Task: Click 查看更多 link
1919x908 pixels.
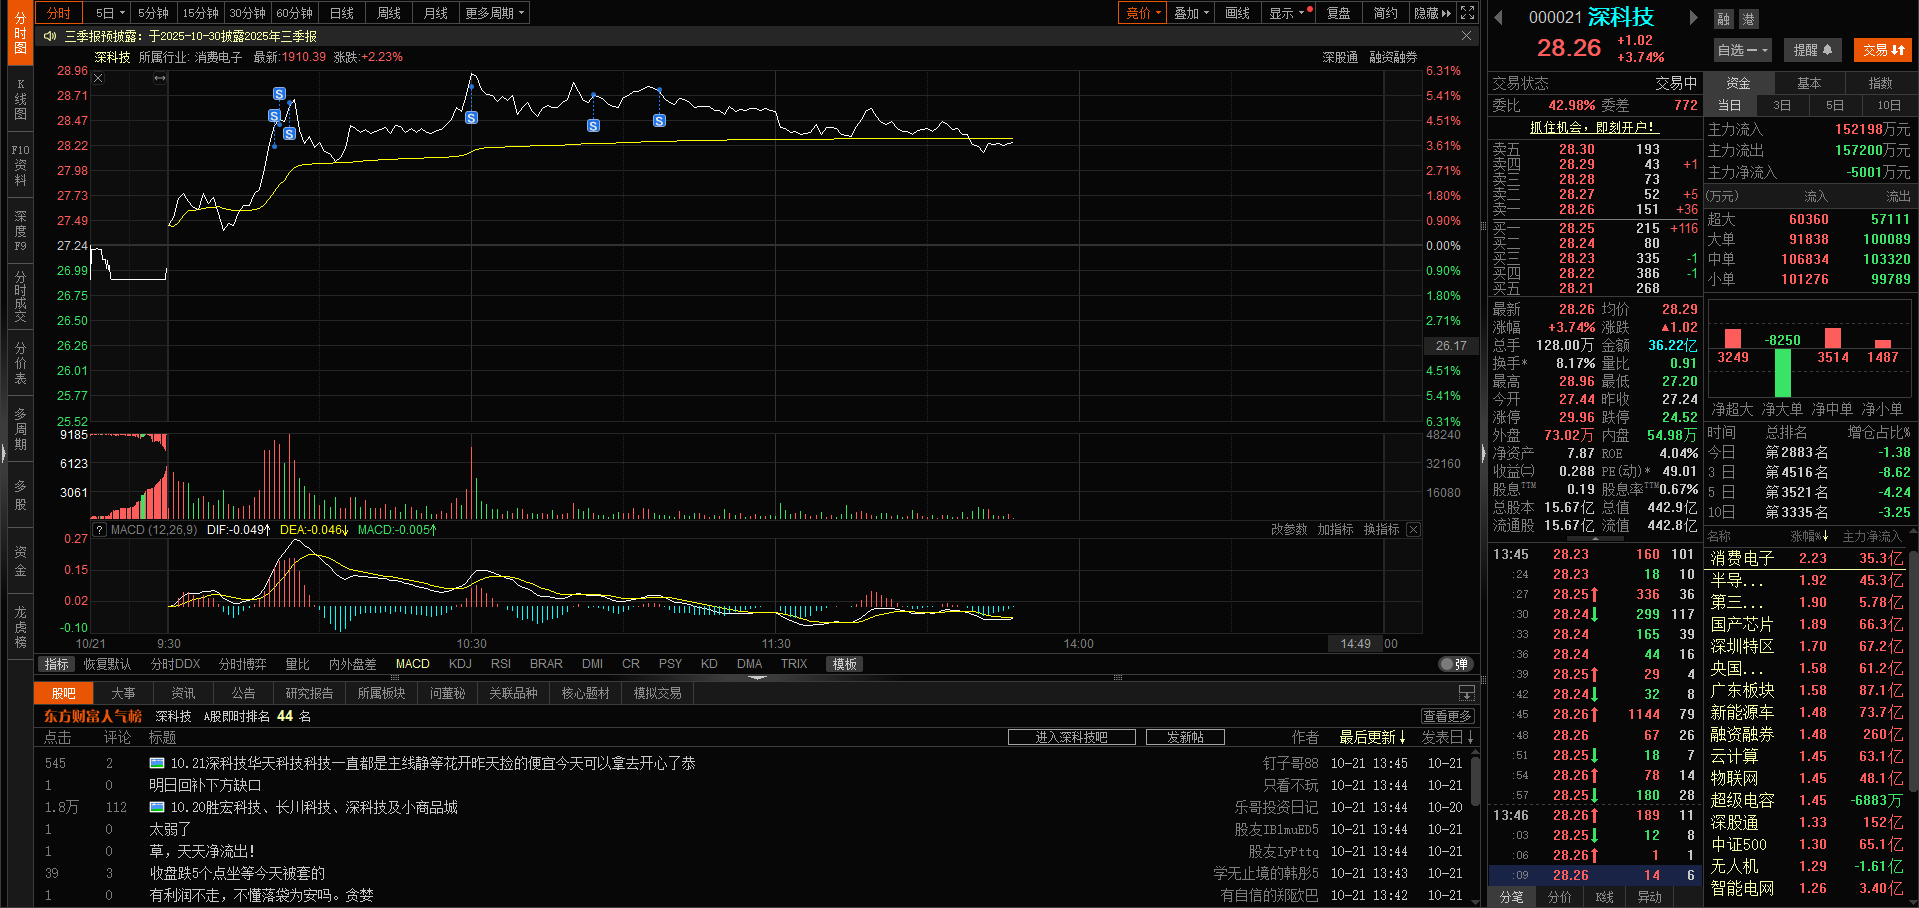Action: point(1447,716)
